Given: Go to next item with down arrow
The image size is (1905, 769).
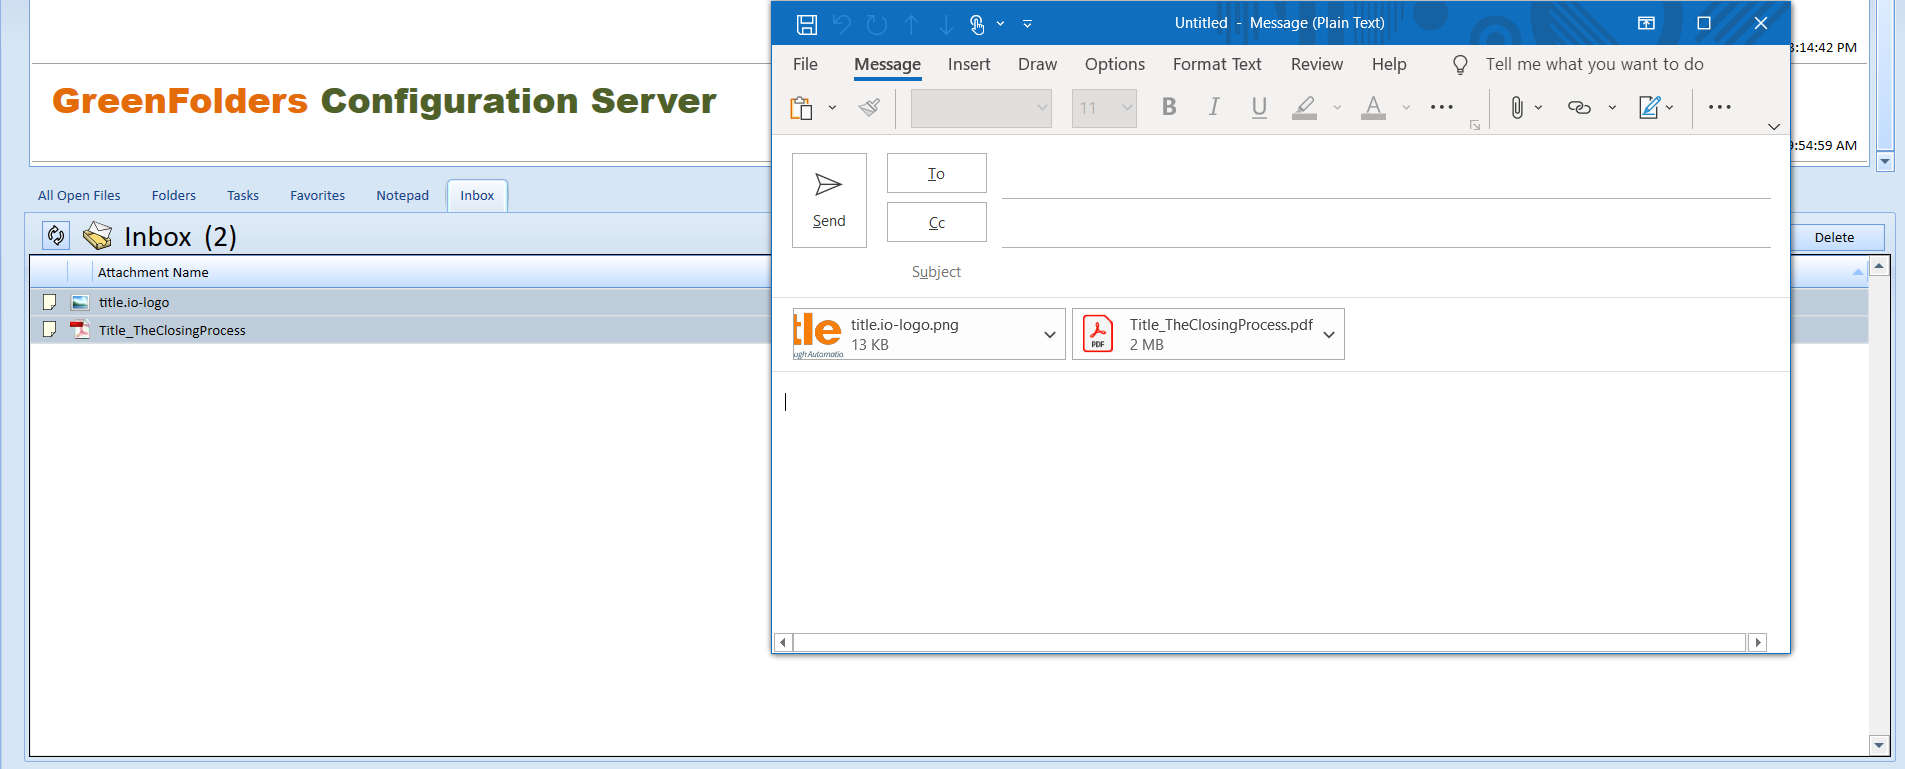Looking at the screenshot, I should [946, 24].
